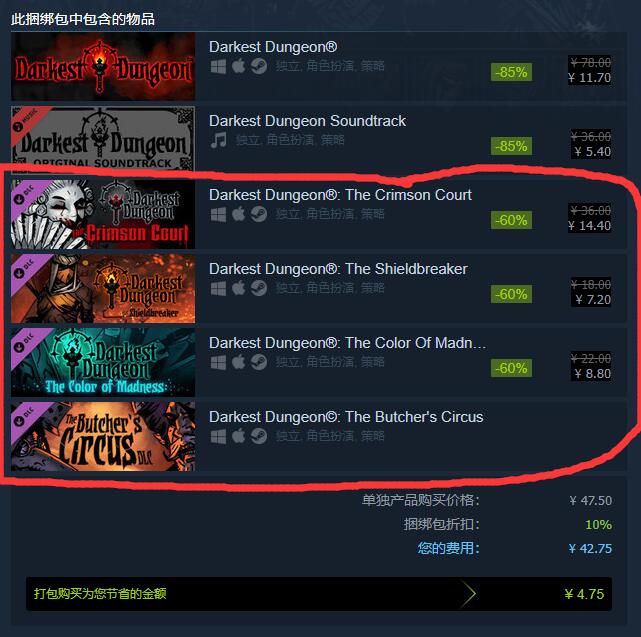Click Windows icon under Darkest Dungeon® base game
The image size is (641, 637).
(218, 66)
